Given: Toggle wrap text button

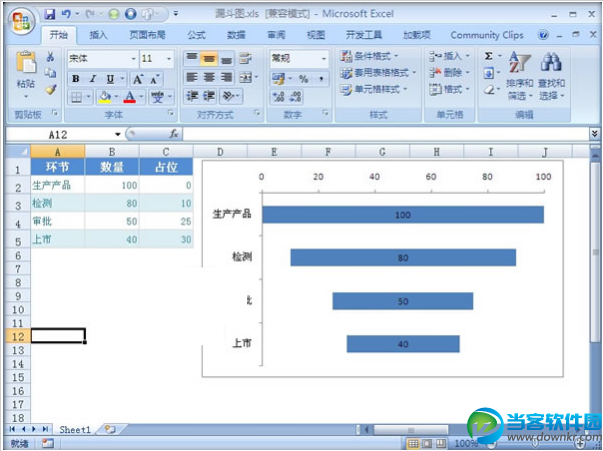Looking at the screenshot, I should [245, 58].
